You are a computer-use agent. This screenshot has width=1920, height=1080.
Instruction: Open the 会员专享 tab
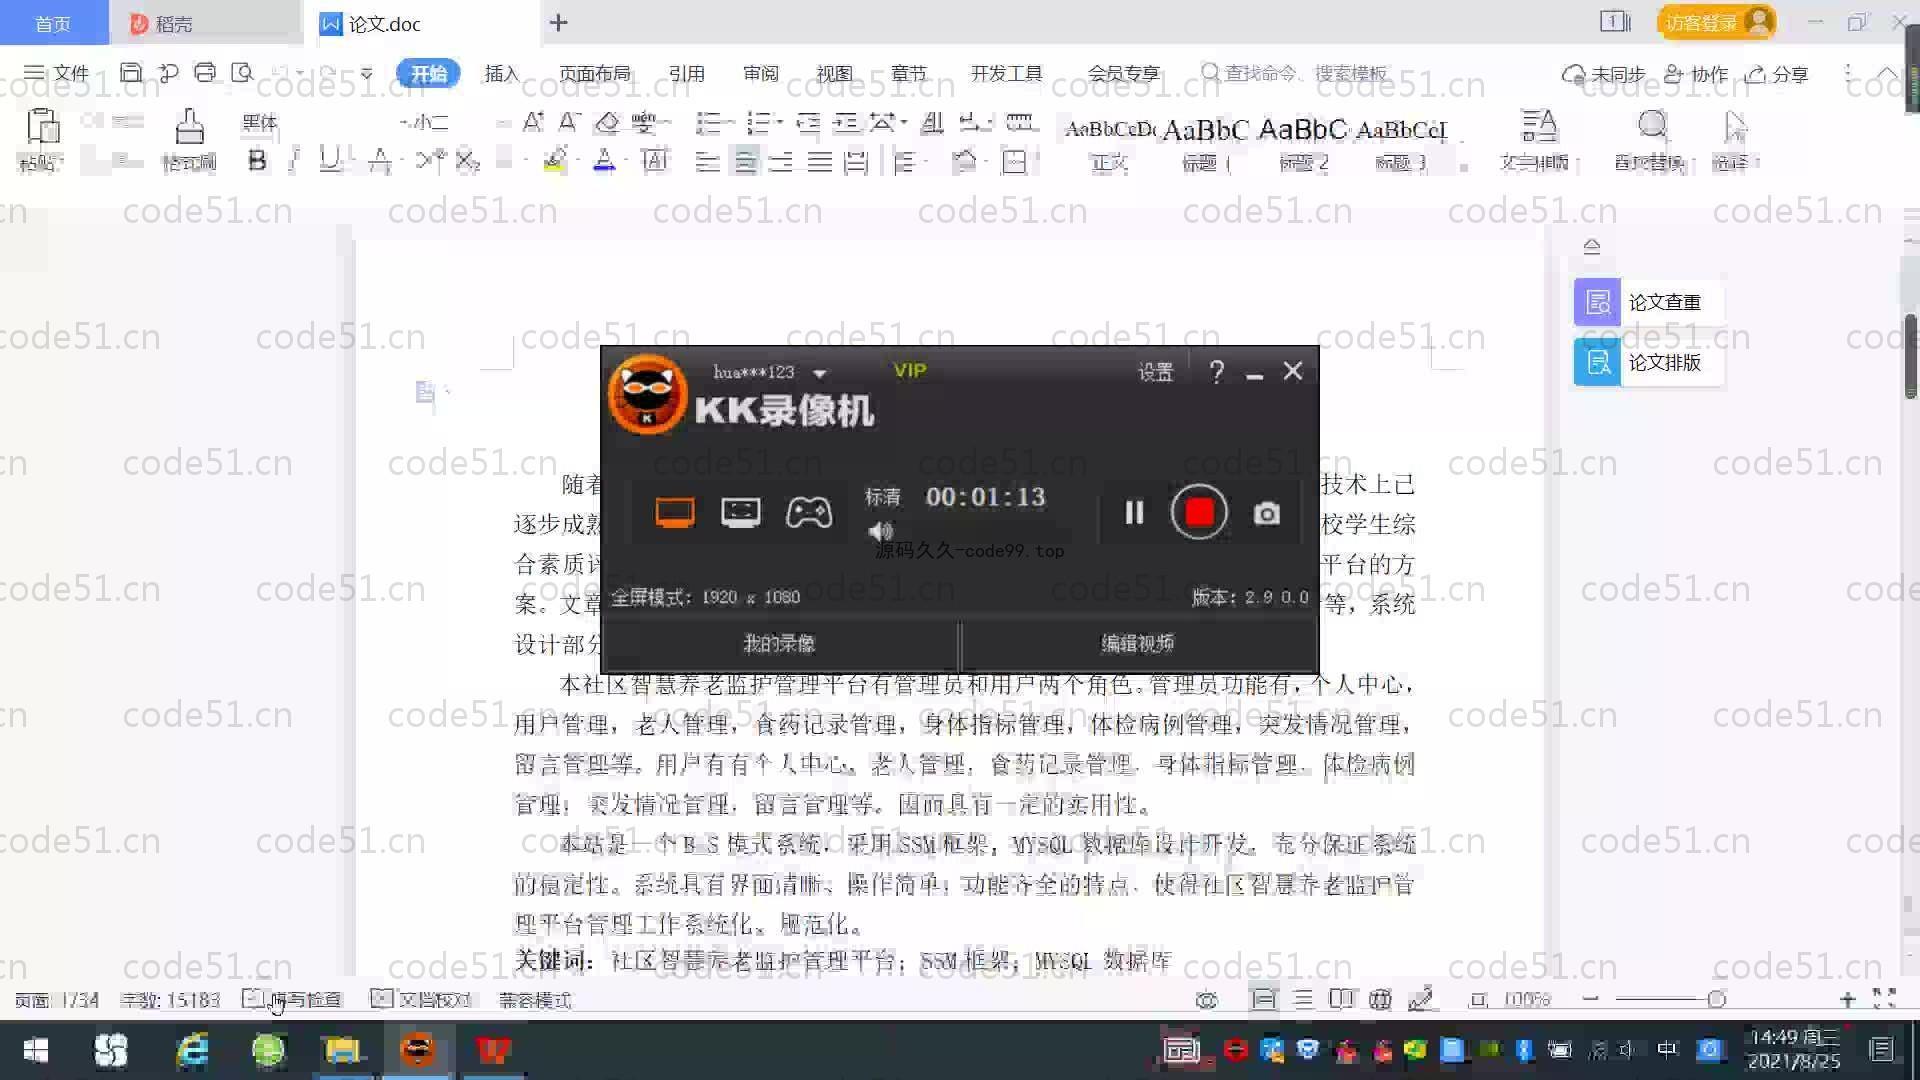[x=1124, y=73]
